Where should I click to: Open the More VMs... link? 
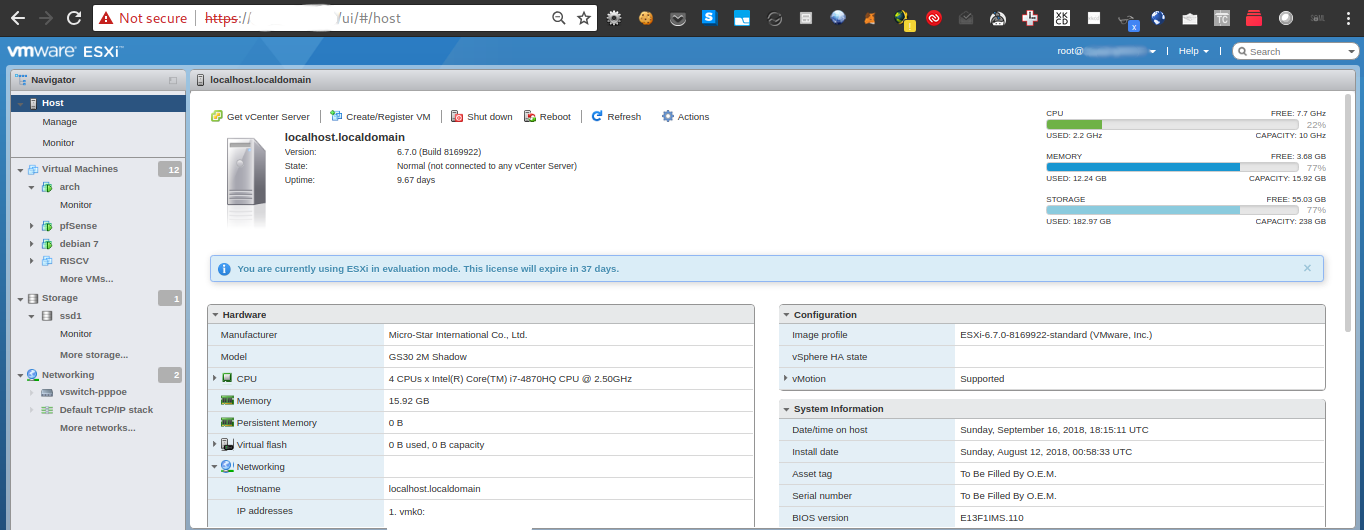tap(86, 279)
